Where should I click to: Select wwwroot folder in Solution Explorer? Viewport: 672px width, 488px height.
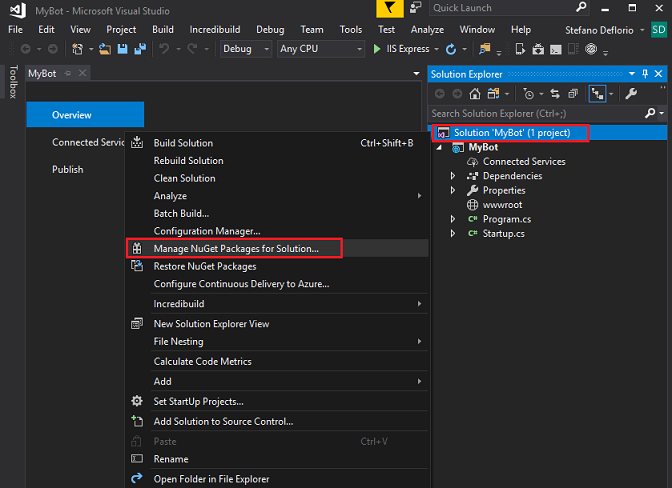(503, 205)
